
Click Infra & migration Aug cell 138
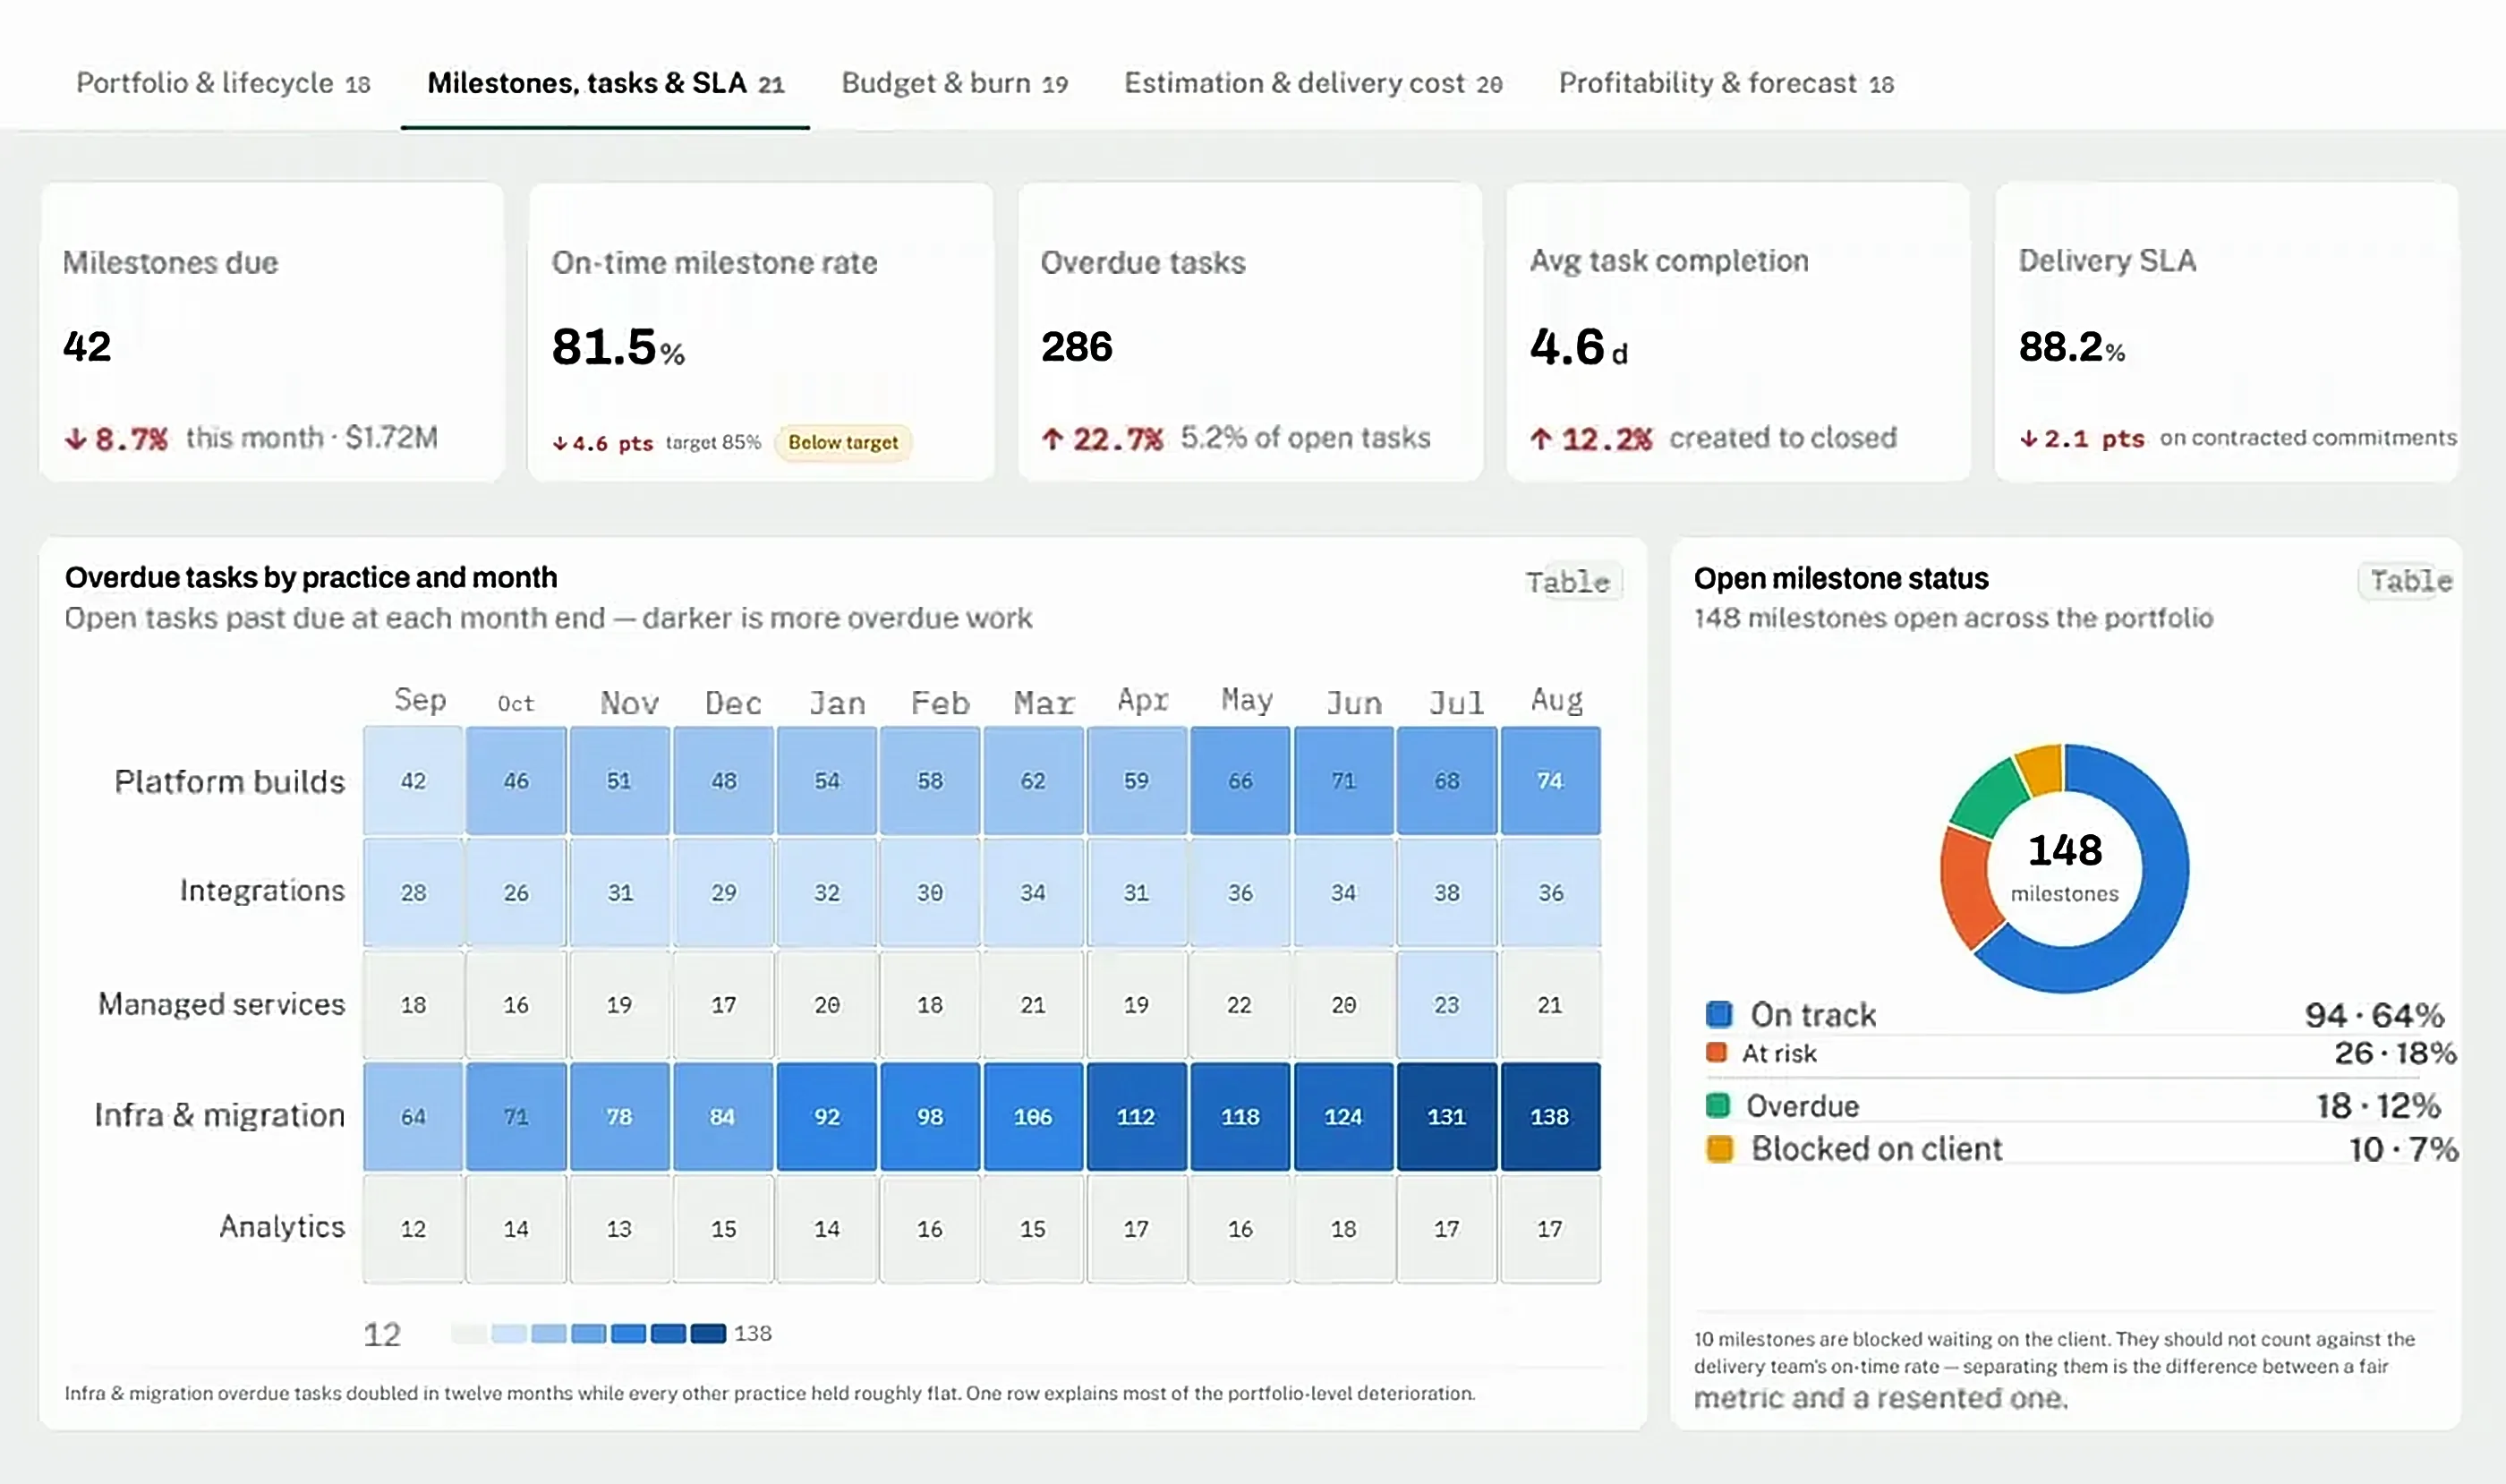click(1550, 1116)
